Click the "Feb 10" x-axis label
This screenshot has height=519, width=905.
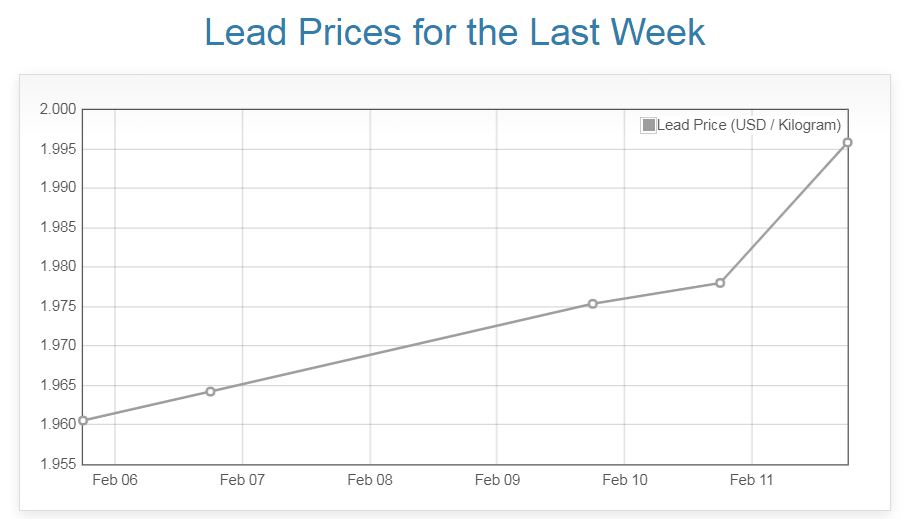coord(625,480)
